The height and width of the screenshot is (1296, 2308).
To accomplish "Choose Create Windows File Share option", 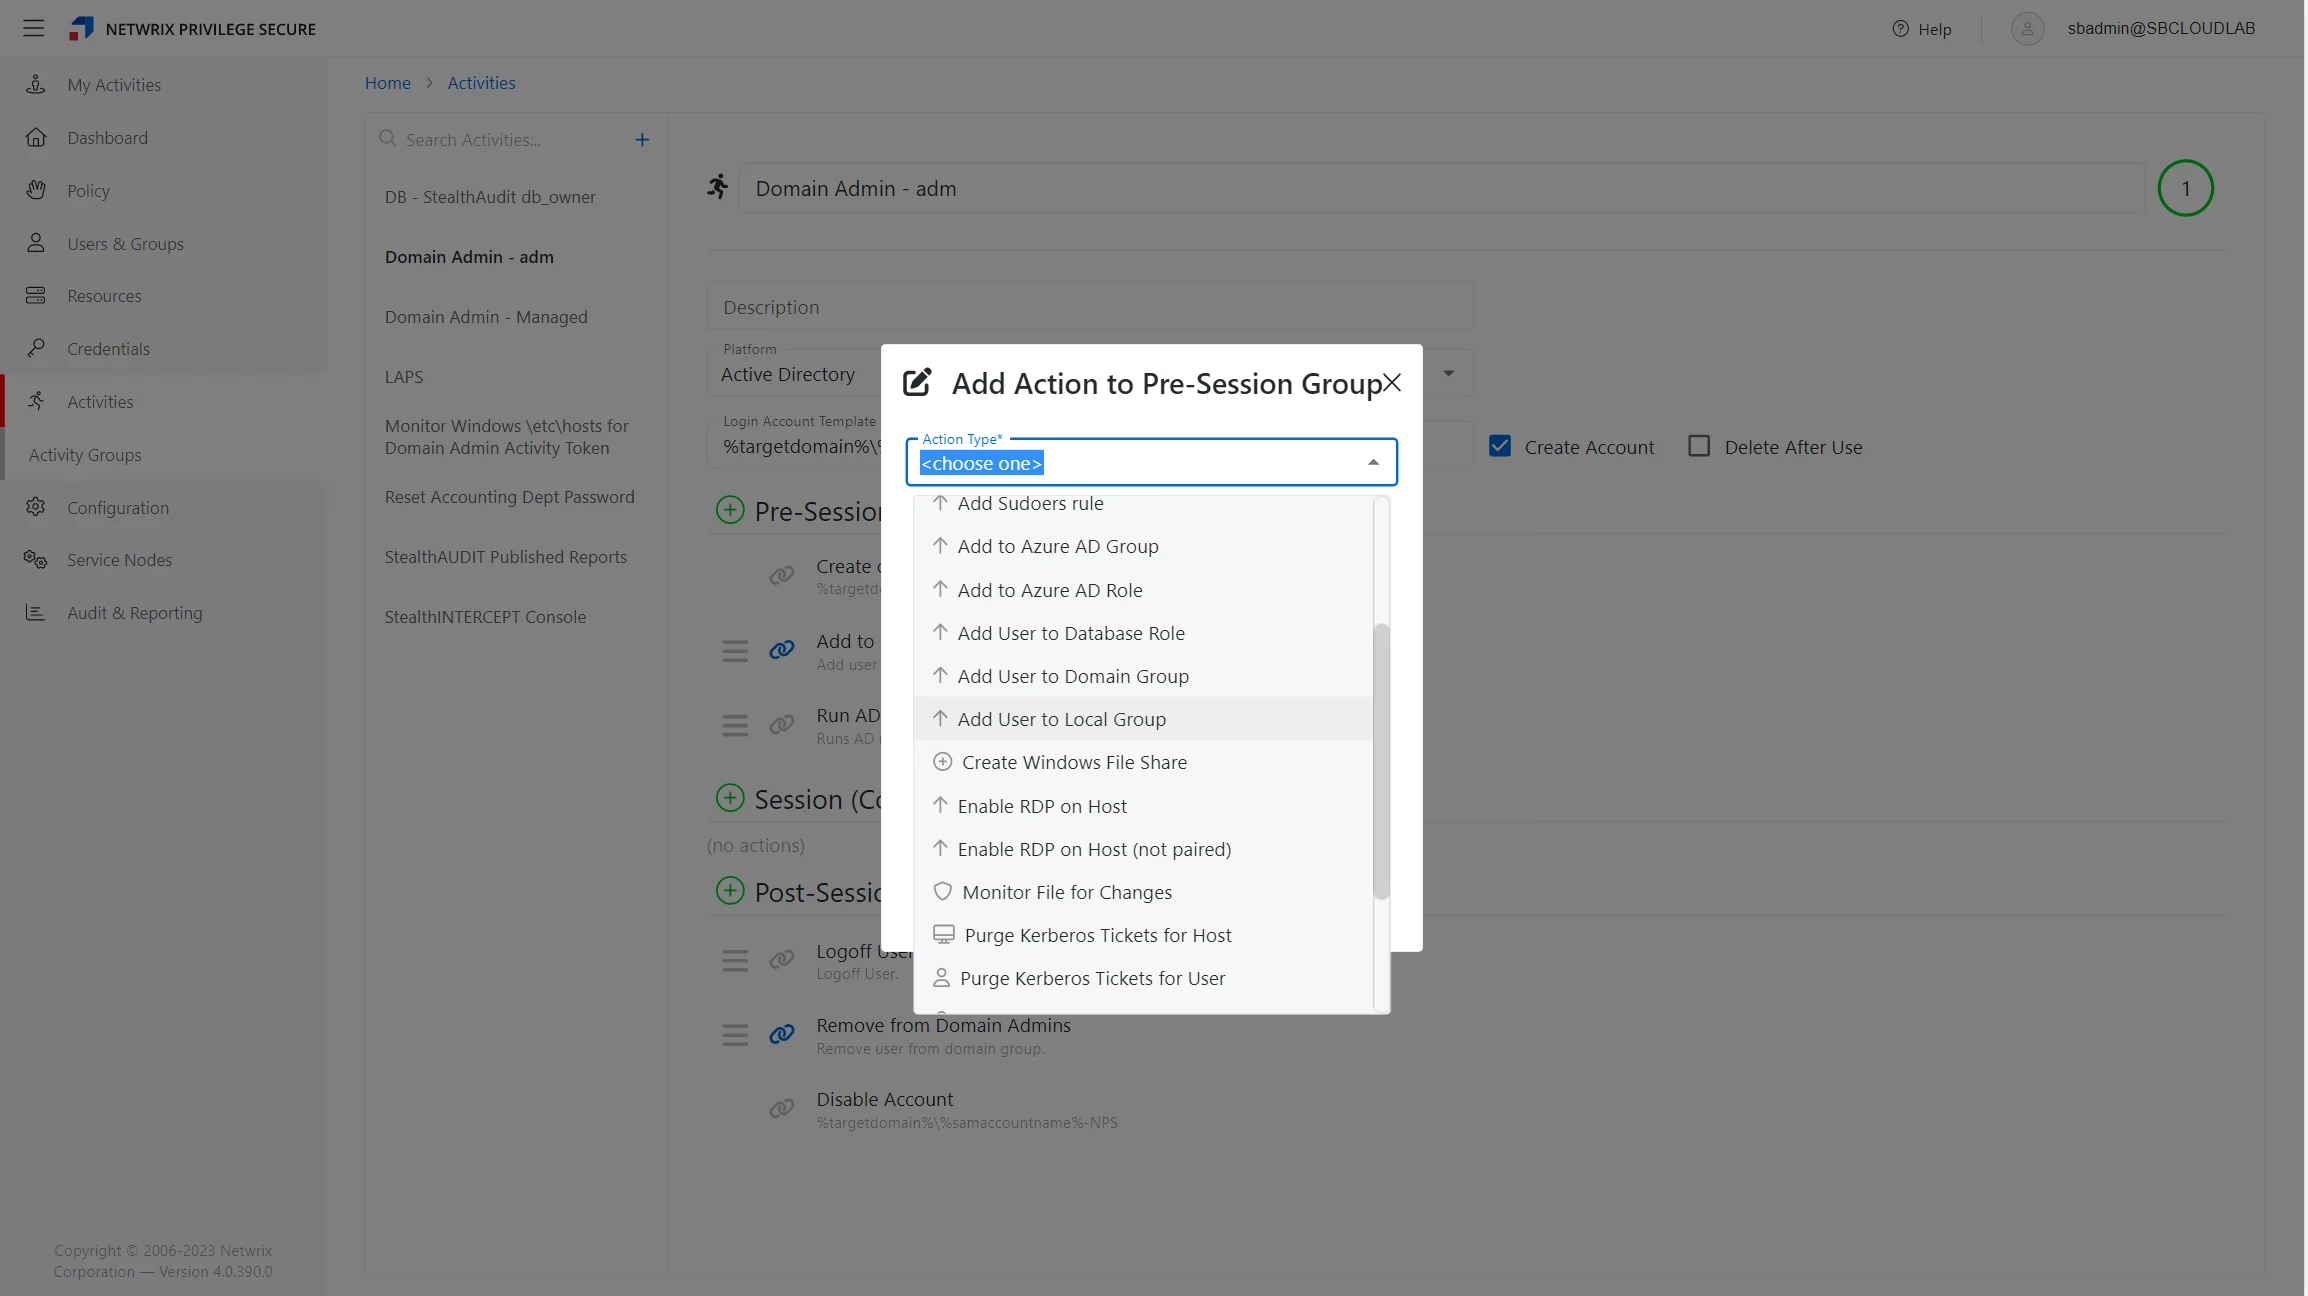I will 1143,762.
